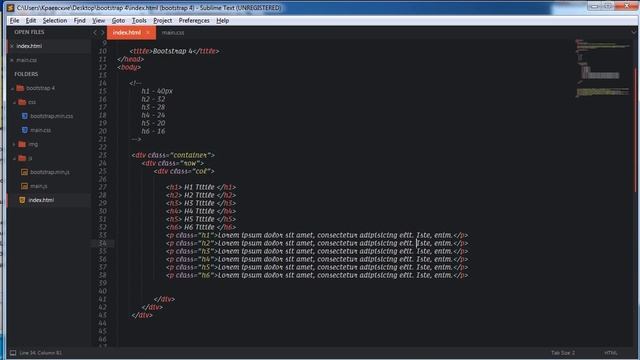This screenshot has width=640, height=360.
Task: Change the HTML syntax selector
Action: (611, 353)
